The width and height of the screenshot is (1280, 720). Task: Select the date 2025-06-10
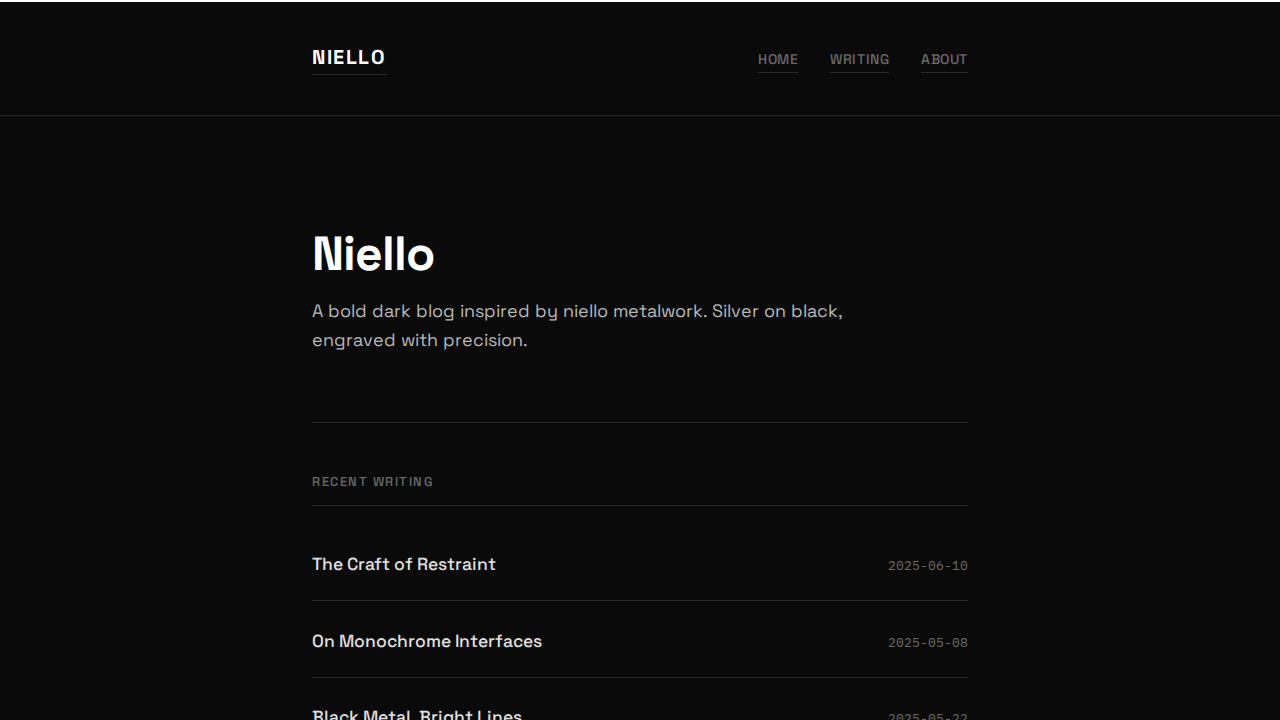pos(928,565)
